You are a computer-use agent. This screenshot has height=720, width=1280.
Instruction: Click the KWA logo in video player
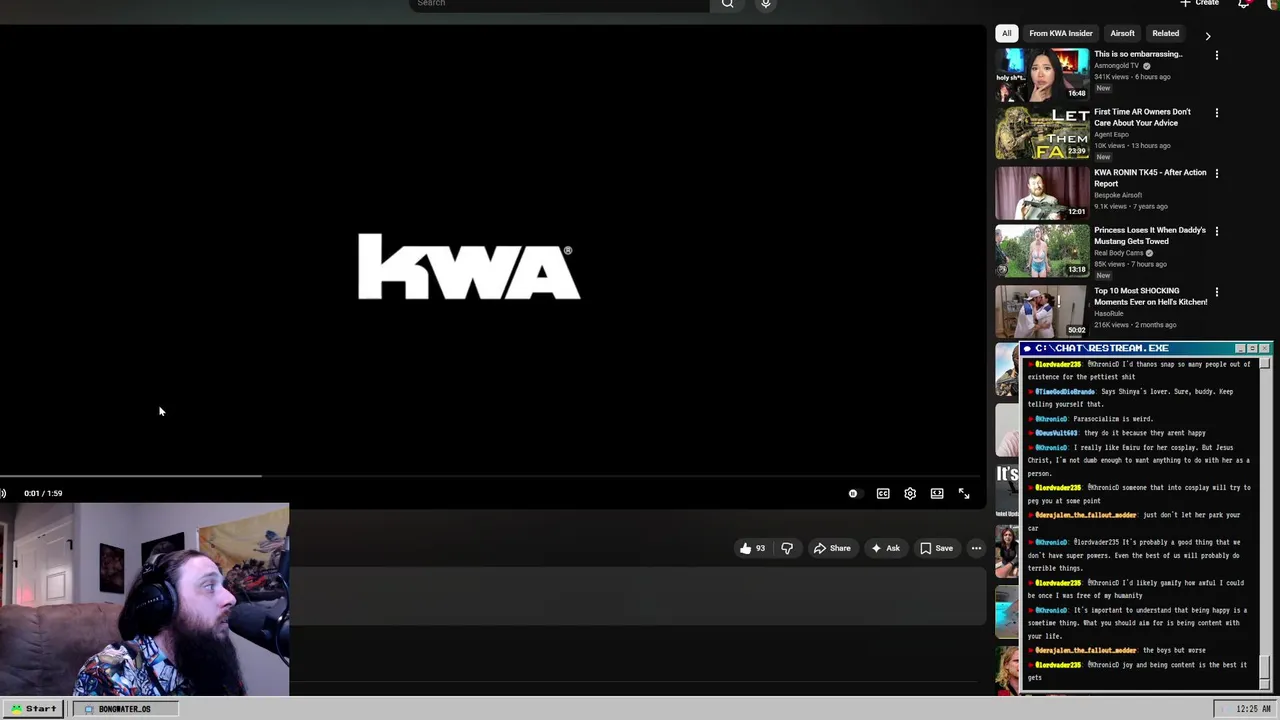pos(469,267)
